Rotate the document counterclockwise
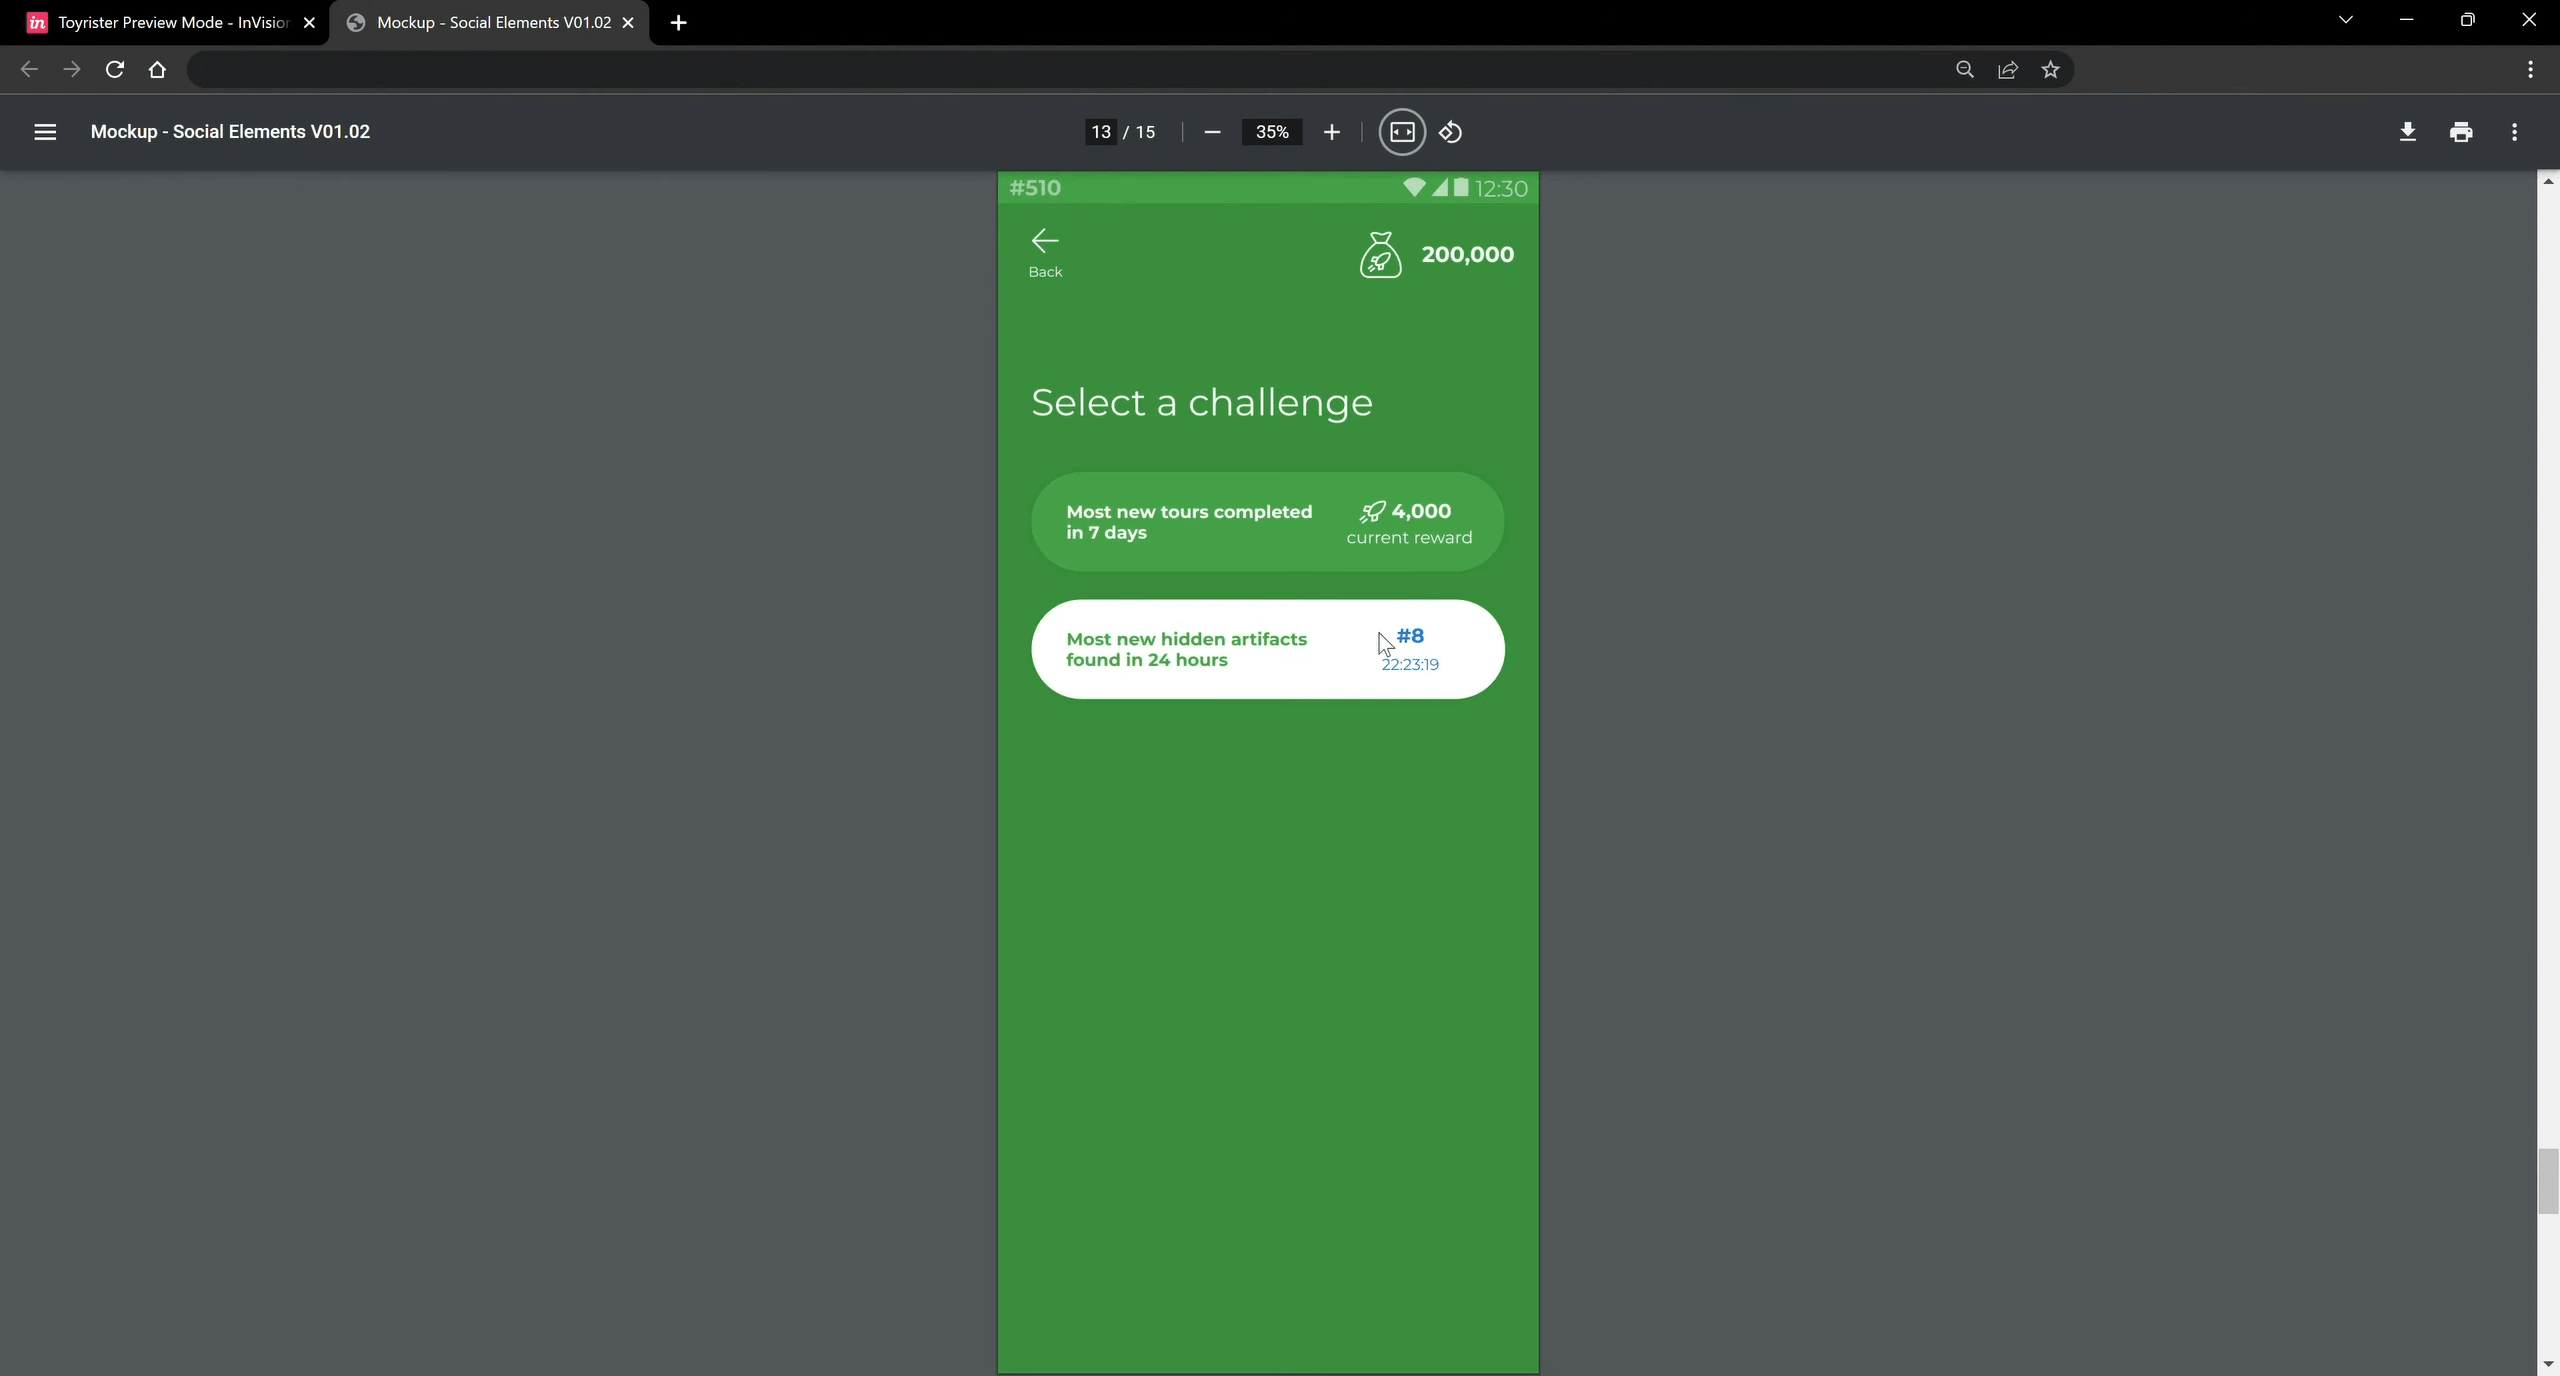Screen dimensions: 2560x1376 (1451, 132)
